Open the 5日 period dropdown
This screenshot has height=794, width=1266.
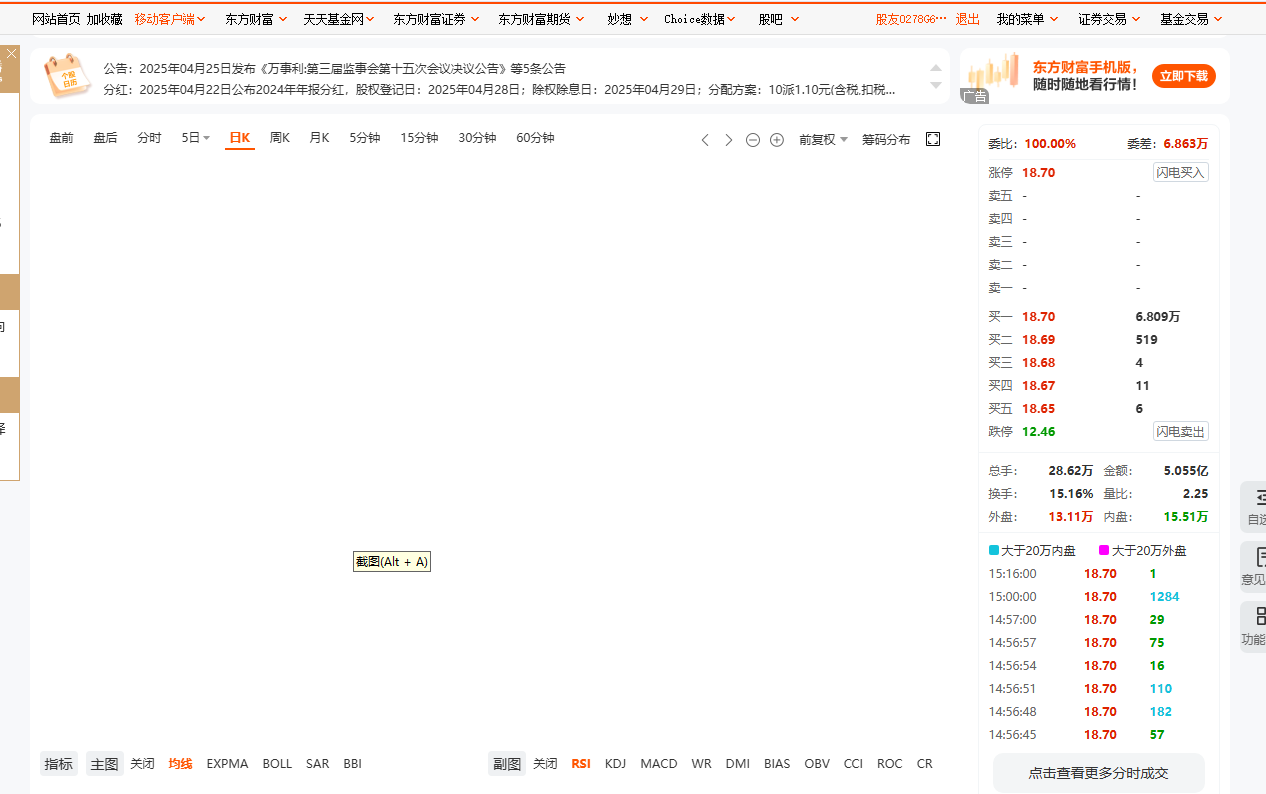point(196,138)
